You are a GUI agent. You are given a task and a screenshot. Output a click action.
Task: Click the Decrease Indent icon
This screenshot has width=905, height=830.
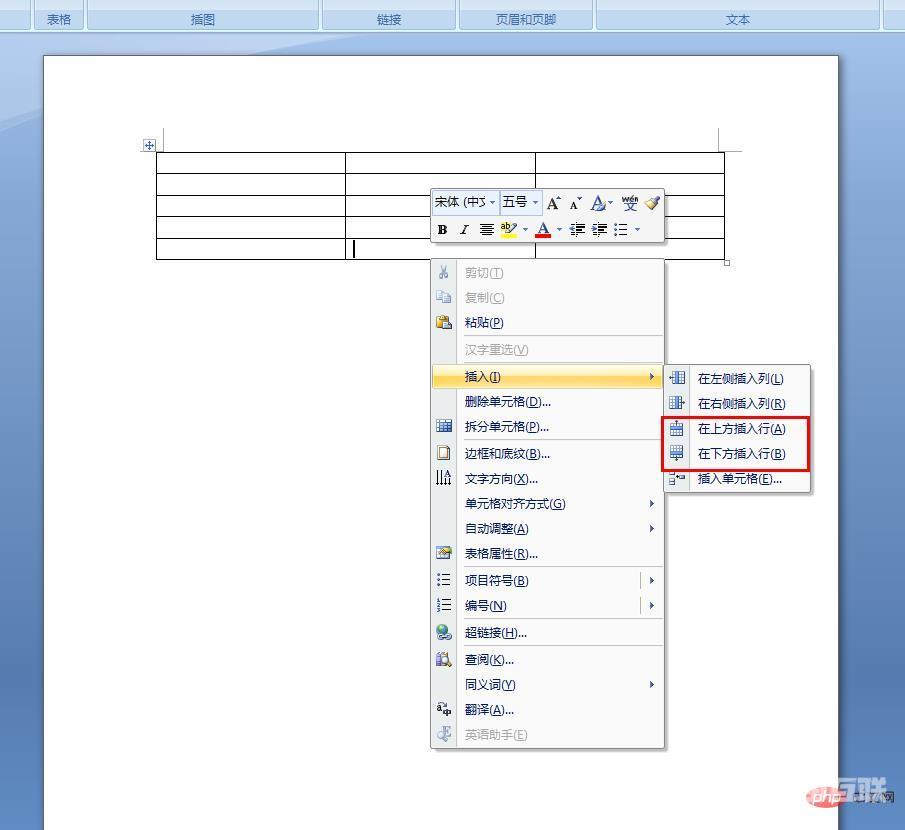(577, 230)
